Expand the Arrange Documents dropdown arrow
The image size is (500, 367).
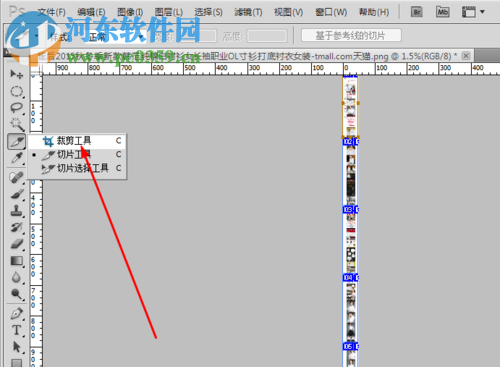(x=482, y=12)
